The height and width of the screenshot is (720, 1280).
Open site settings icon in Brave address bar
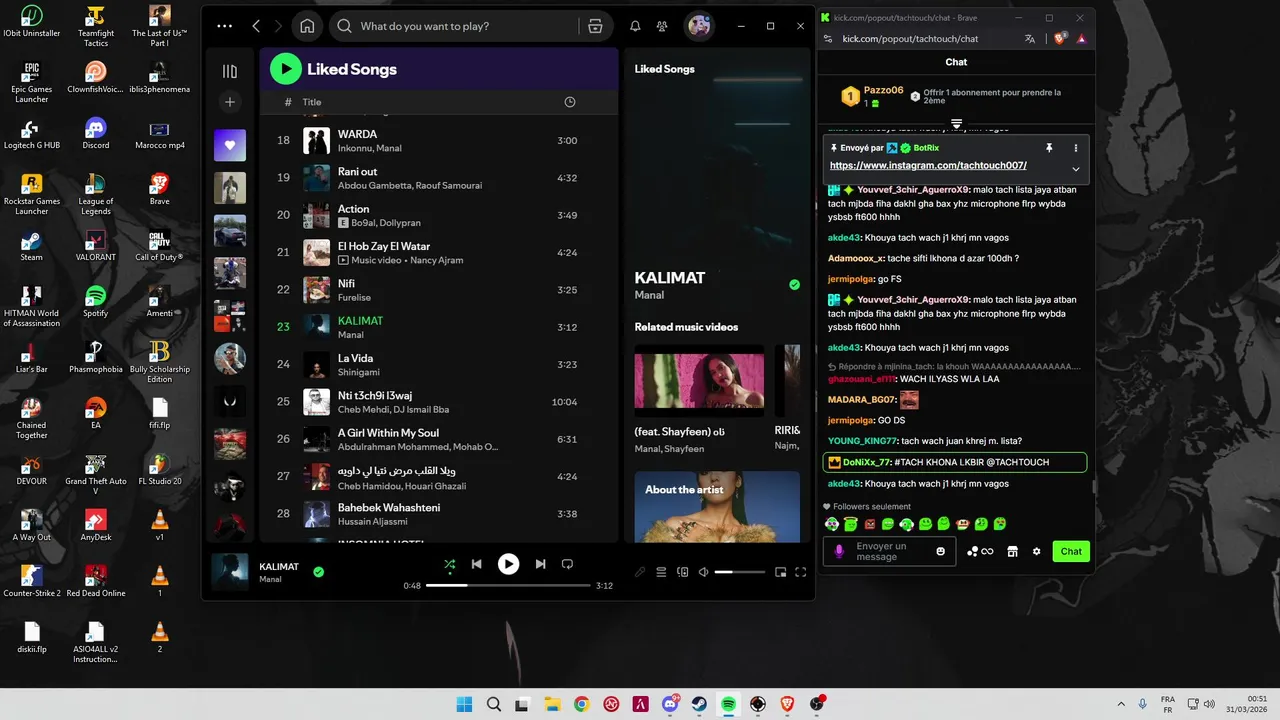[x=827, y=39]
